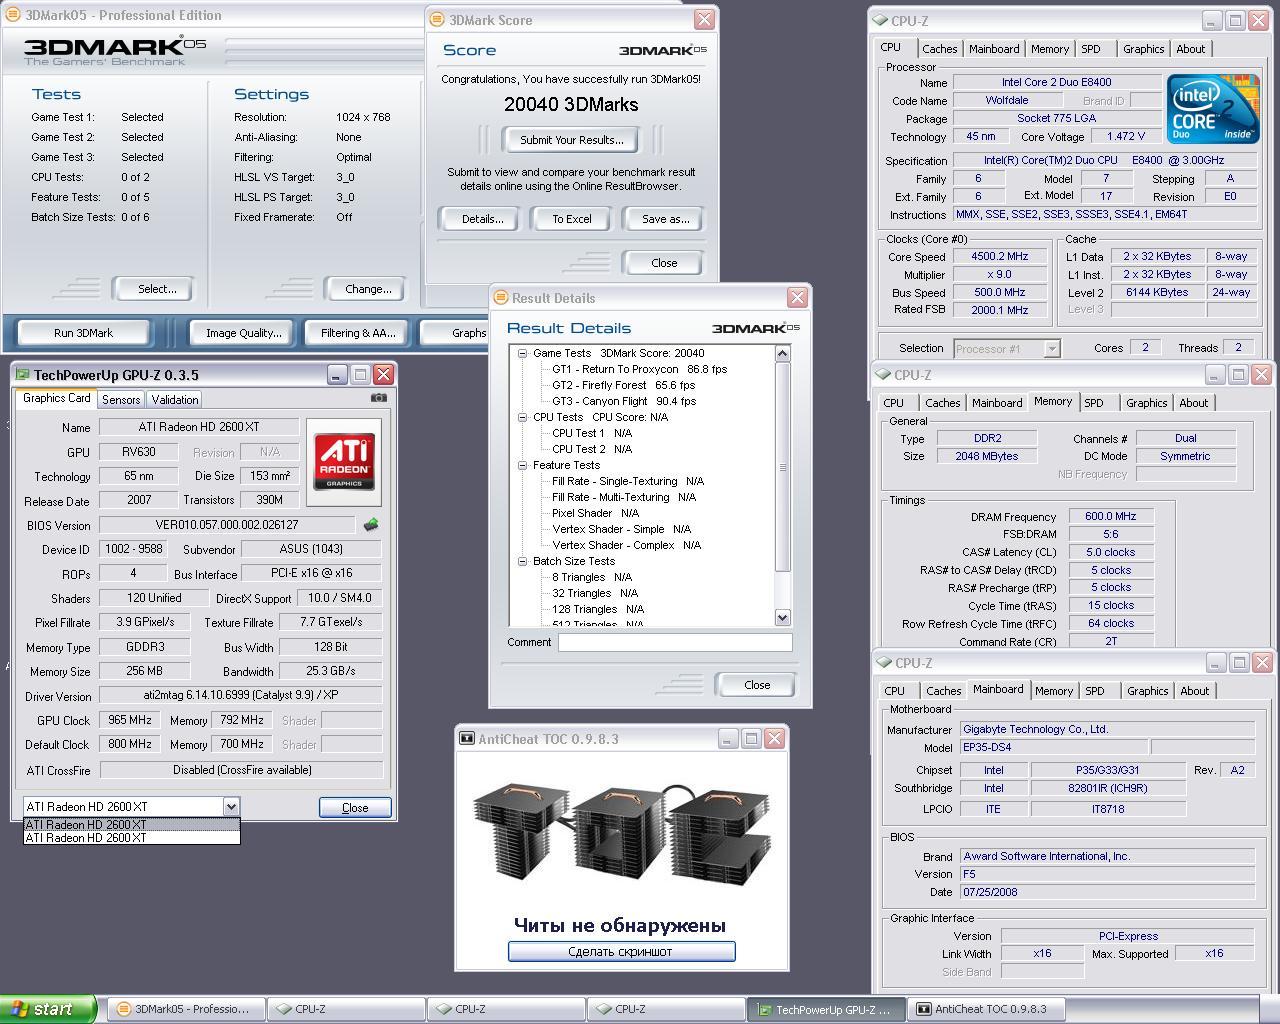1280x1024 pixels.
Task: Click the Details button in Score window
Action: pyautogui.click(x=482, y=219)
